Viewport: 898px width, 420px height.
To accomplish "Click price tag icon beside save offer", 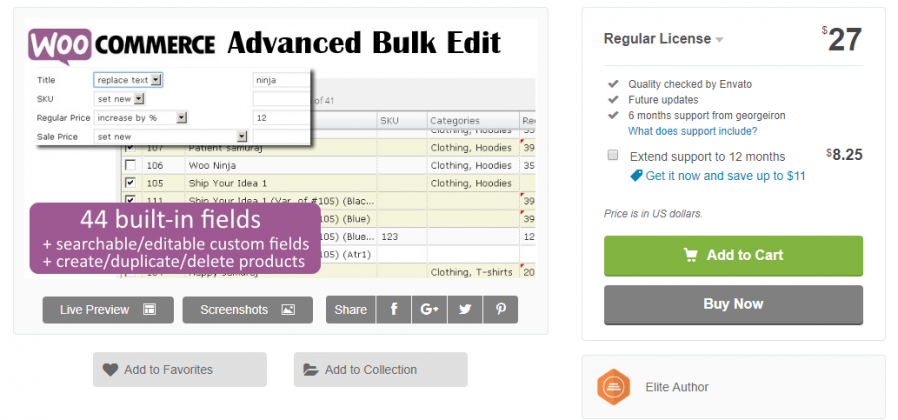I will click(636, 176).
